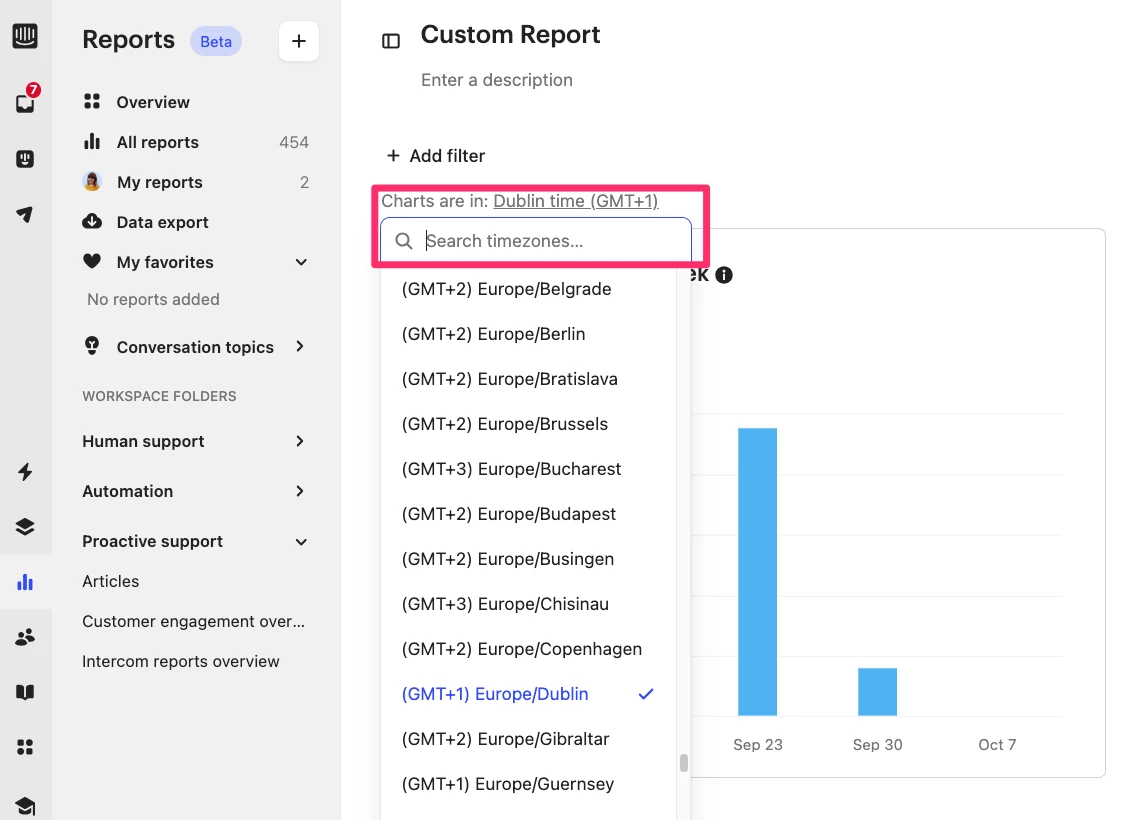The height and width of the screenshot is (820, 1135).
Task: Open the Contacts people icon in sidebar
Action: 25,637
